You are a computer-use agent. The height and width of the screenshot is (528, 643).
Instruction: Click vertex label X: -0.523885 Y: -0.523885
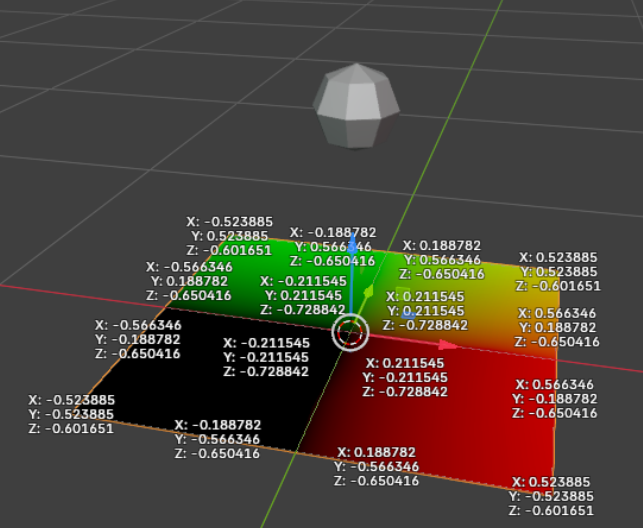(71, 414)
